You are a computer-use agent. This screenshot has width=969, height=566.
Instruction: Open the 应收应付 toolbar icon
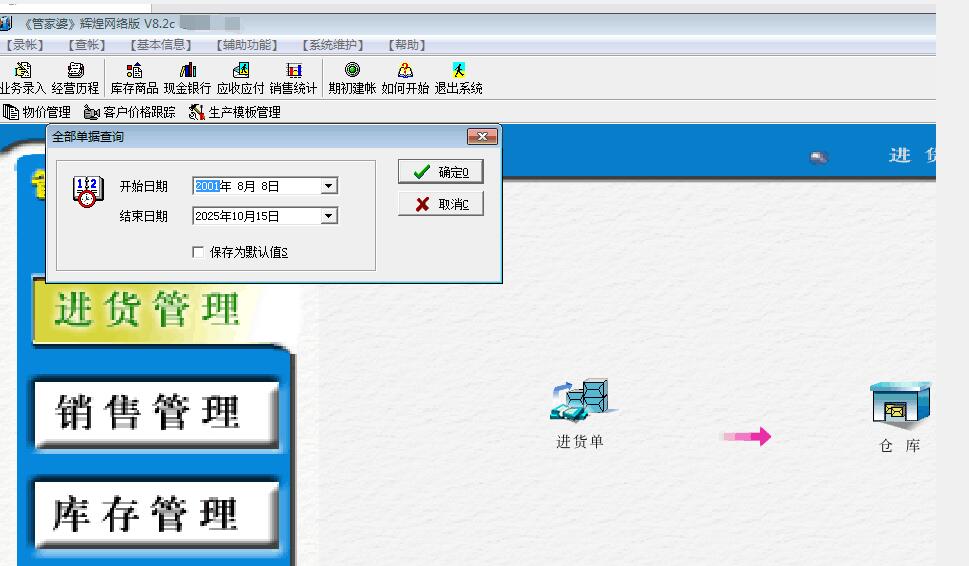pyautogui.click(x=240, y=71)
